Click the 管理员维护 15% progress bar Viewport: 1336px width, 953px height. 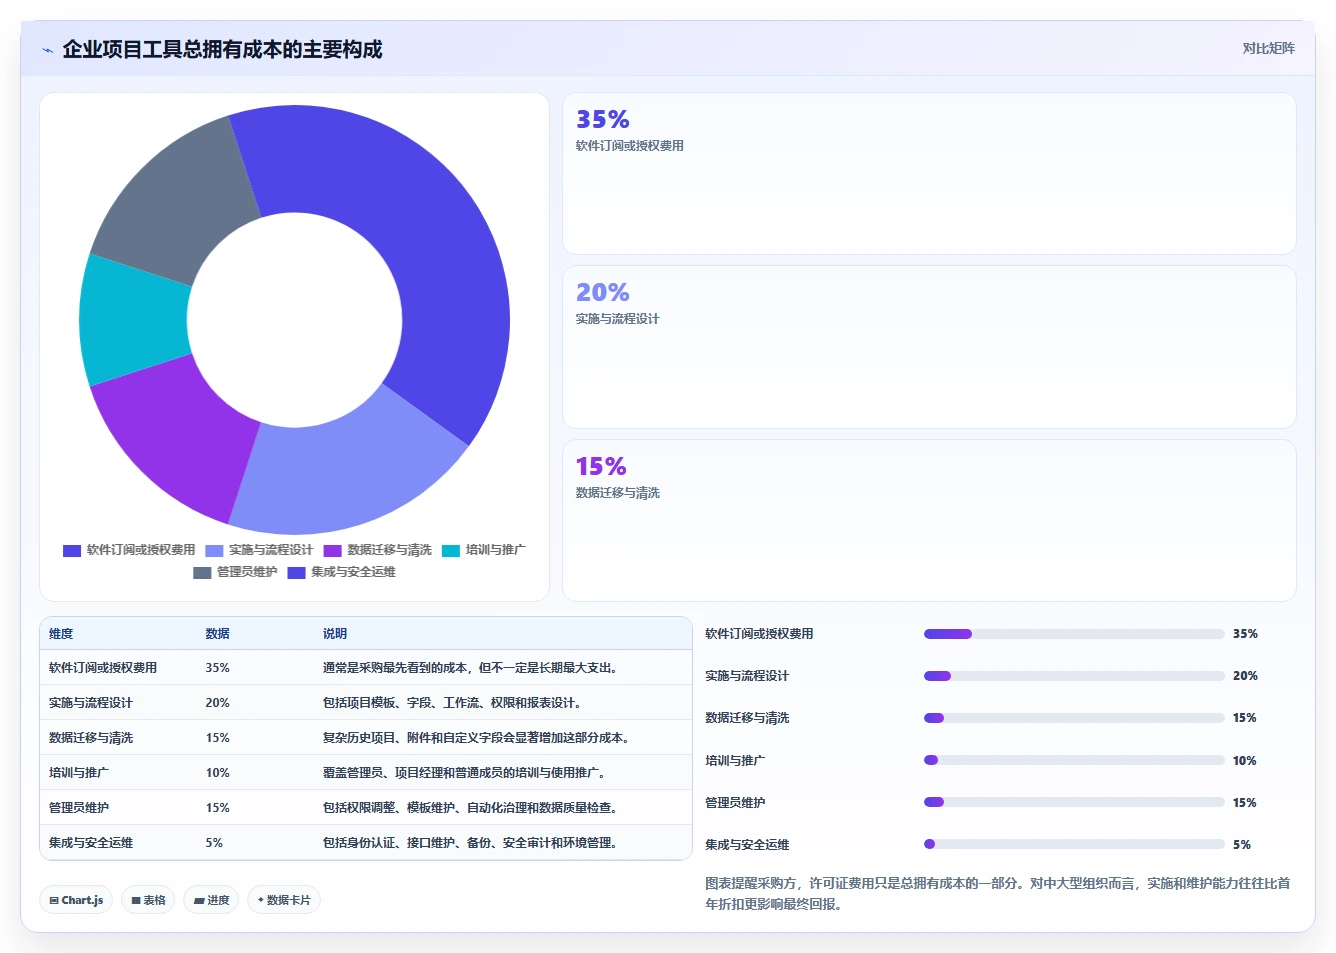click(x=1074, y=802)
